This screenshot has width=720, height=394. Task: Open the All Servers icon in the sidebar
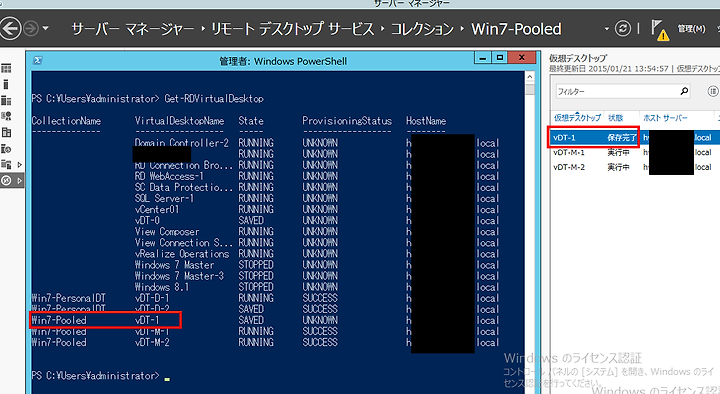pyautogui.click(x=6, y=101)
